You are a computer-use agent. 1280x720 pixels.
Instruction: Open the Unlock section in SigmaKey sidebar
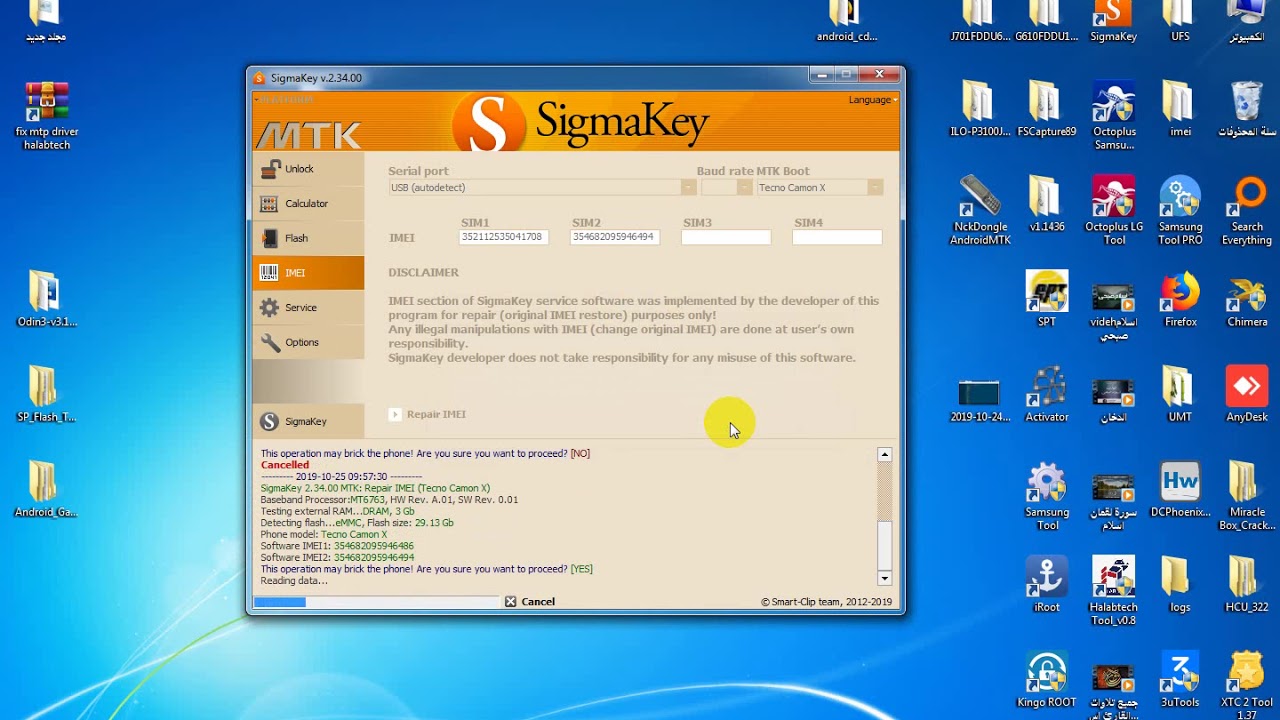pyautogui.click(x=308, y=169)
